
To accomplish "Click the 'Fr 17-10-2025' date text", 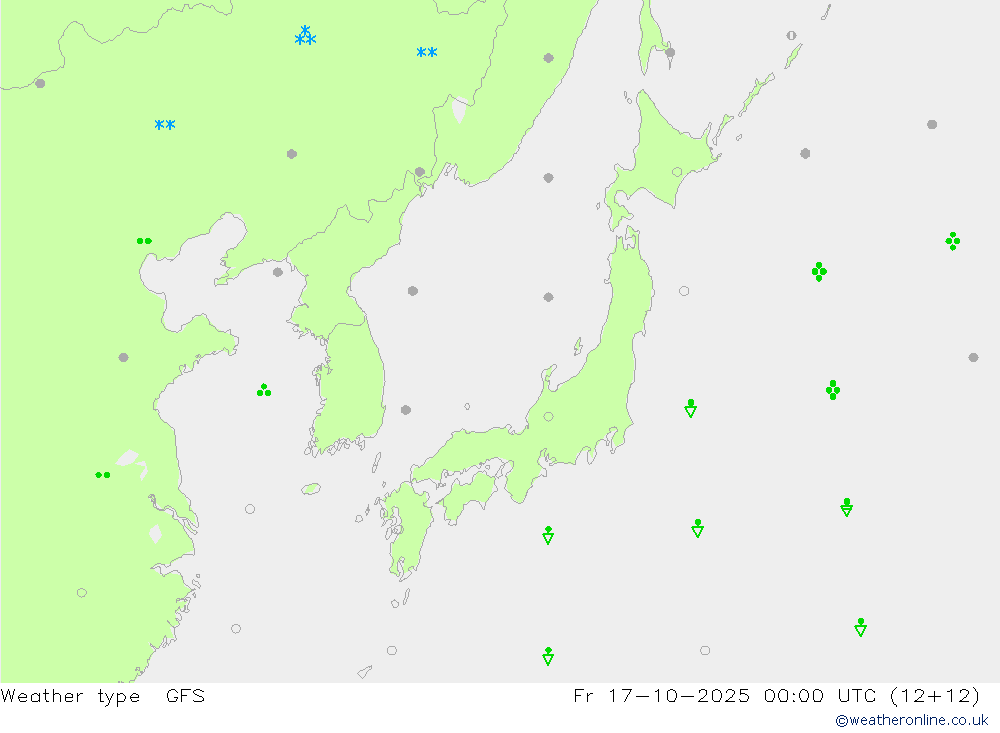I will coord(661,695).
